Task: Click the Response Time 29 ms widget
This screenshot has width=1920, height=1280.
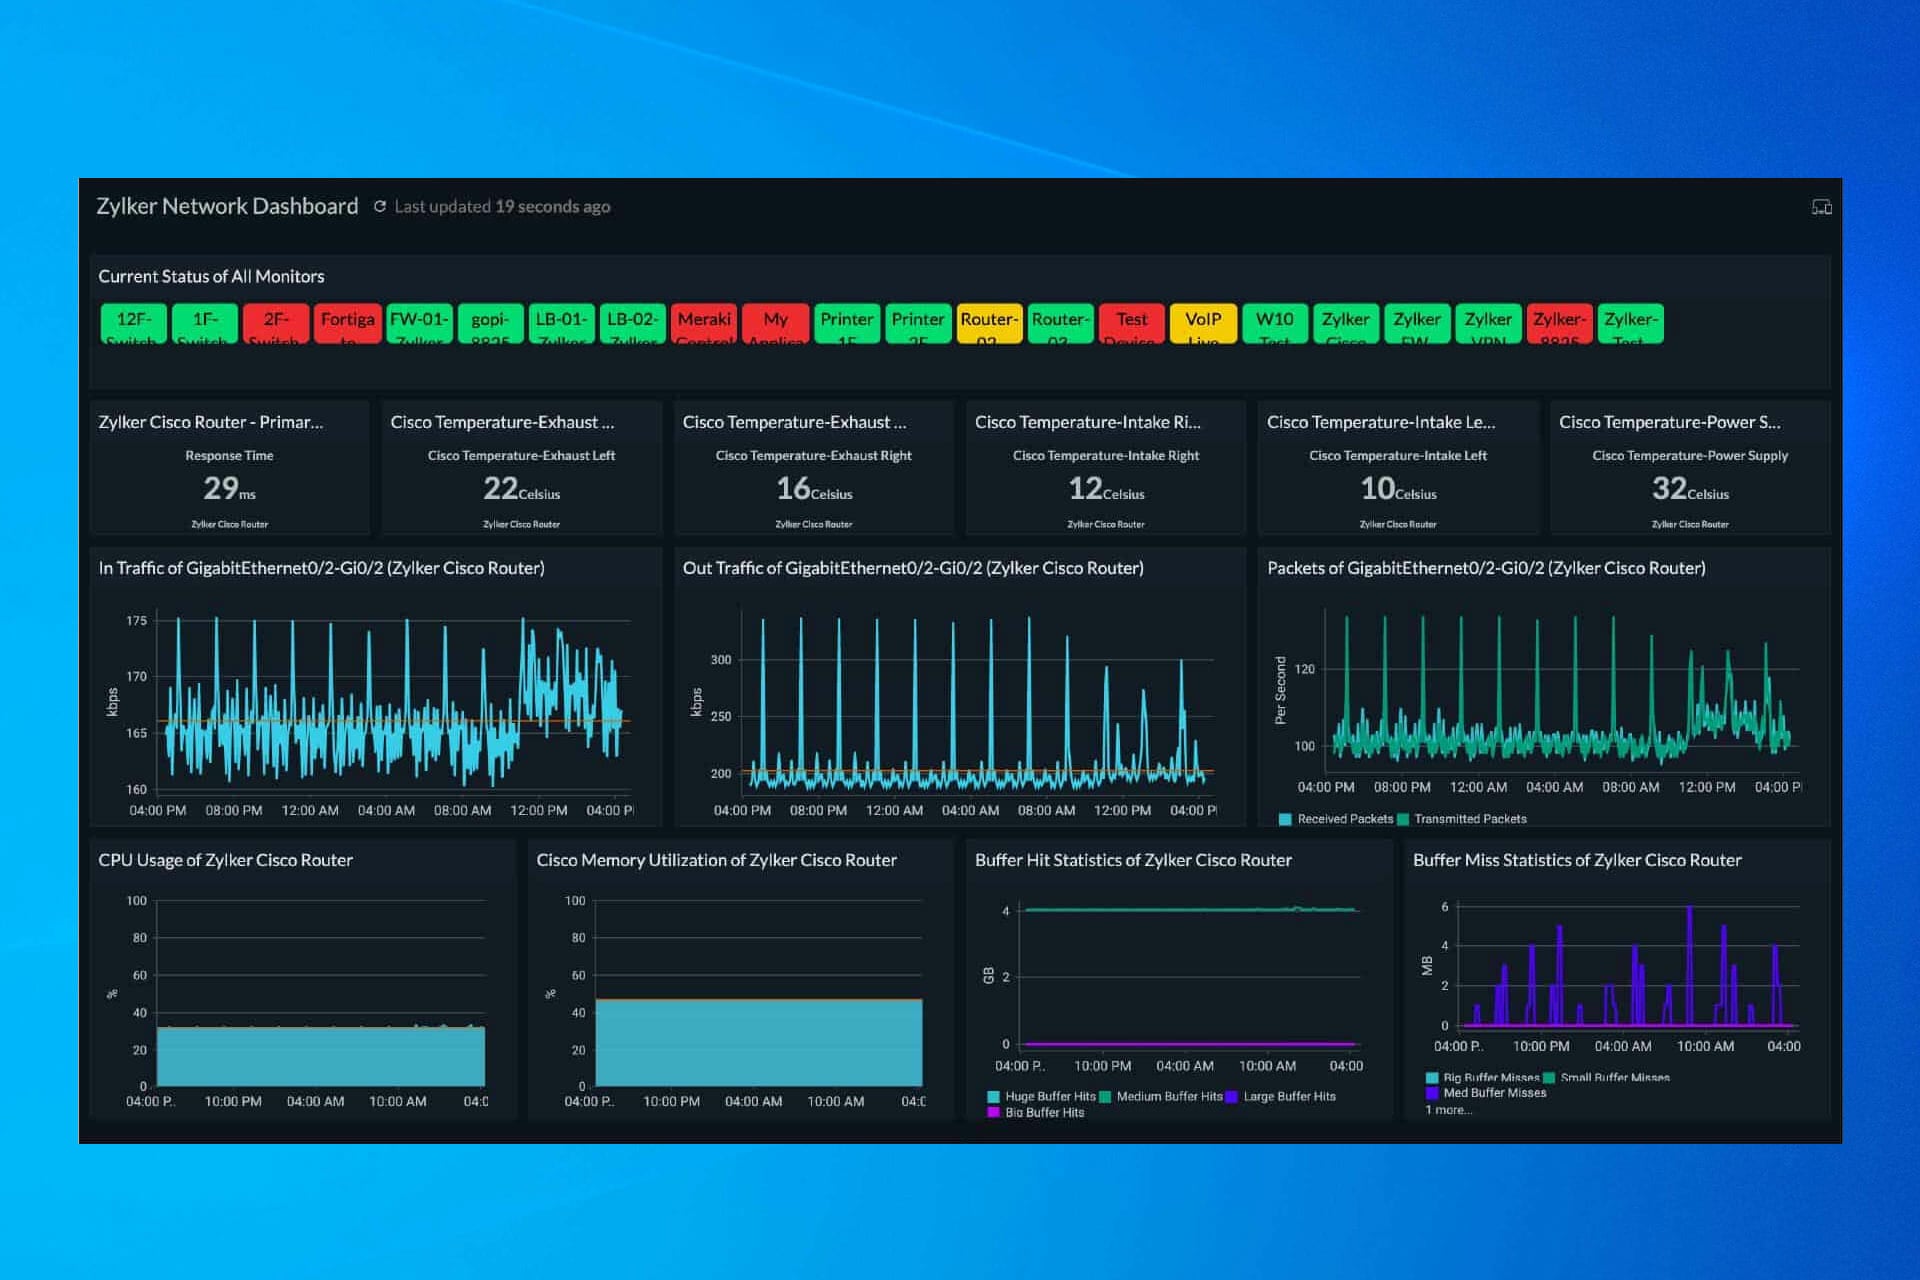Action: [229, 487]
